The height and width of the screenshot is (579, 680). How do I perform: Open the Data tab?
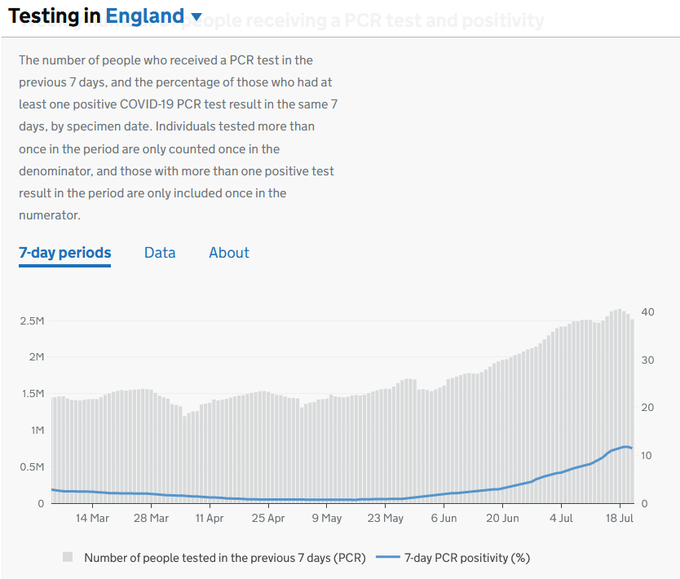click(x=160, y=253)
